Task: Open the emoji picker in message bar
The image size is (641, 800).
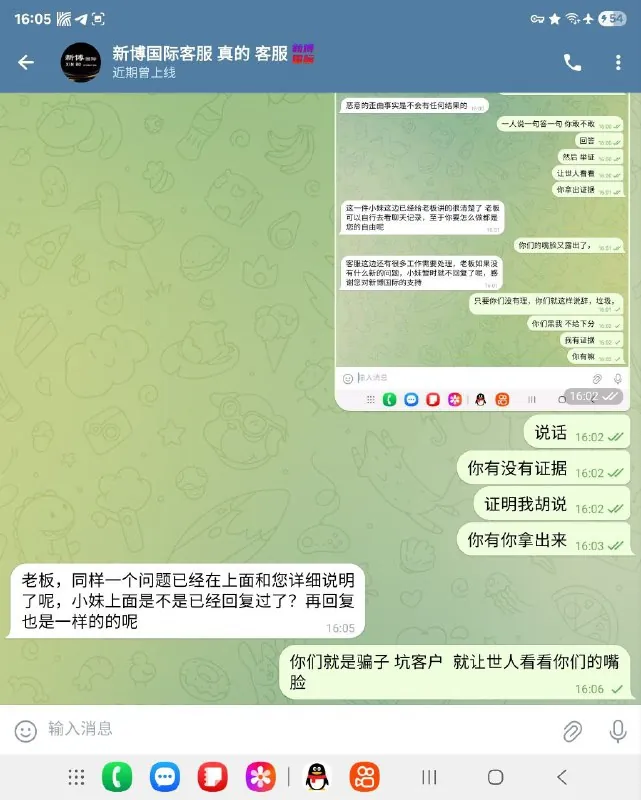Action: coord(26,731)
